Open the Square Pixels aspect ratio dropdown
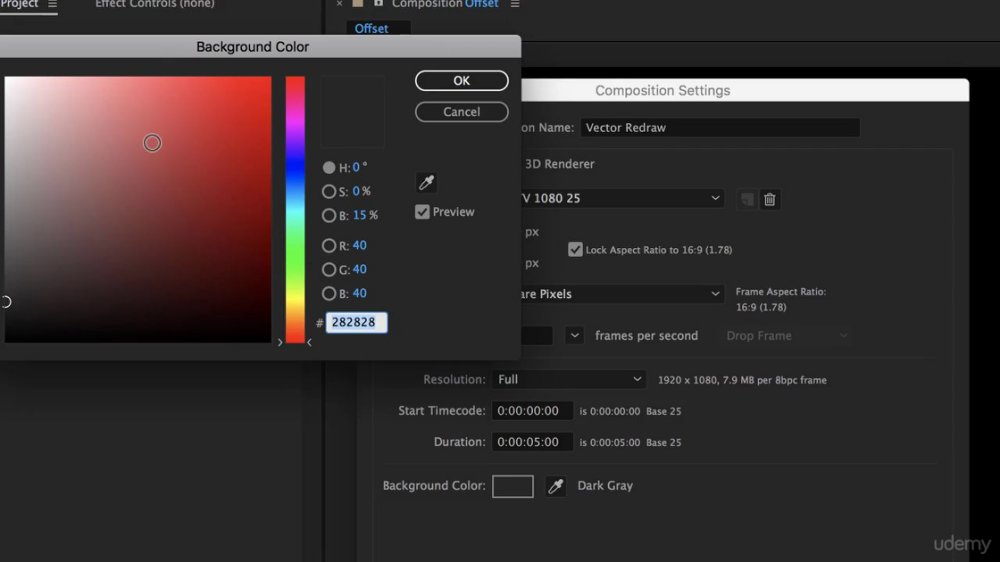 click(622, 294)
